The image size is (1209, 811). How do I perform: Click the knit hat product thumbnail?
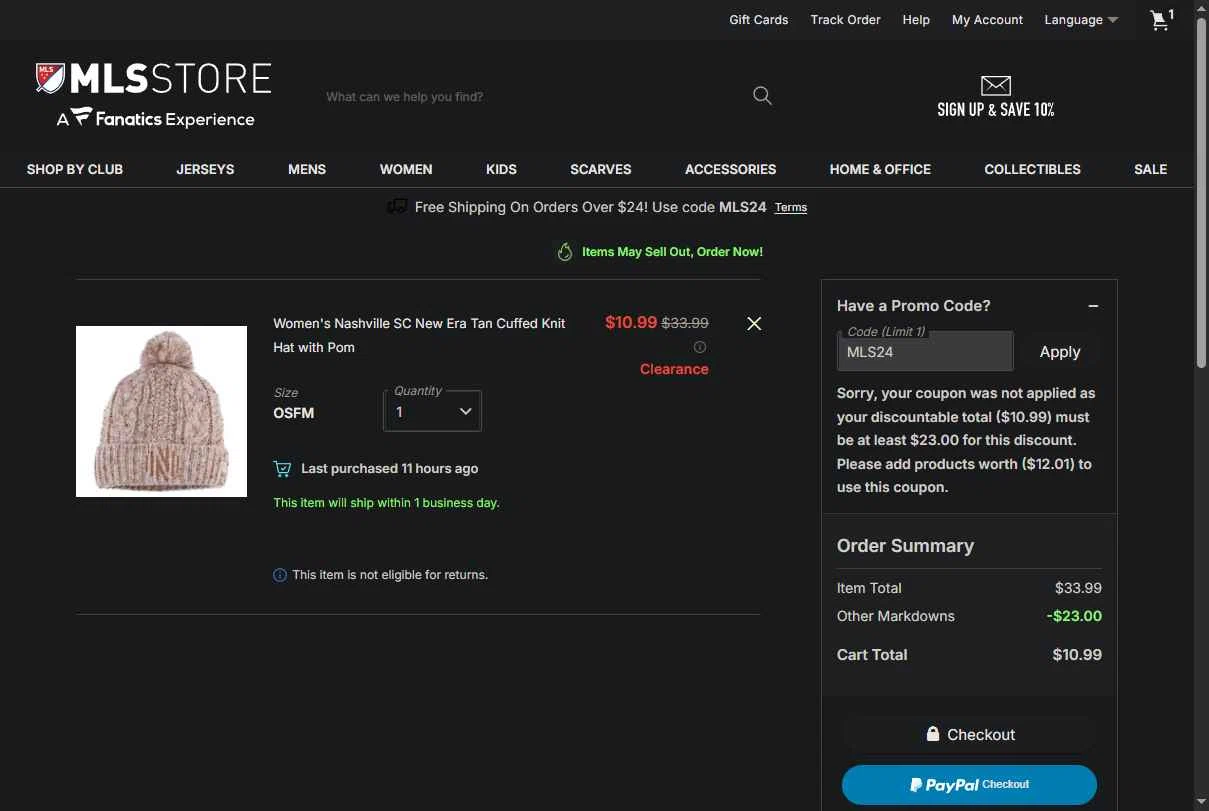pyautogui.click(x=161, y=411)
